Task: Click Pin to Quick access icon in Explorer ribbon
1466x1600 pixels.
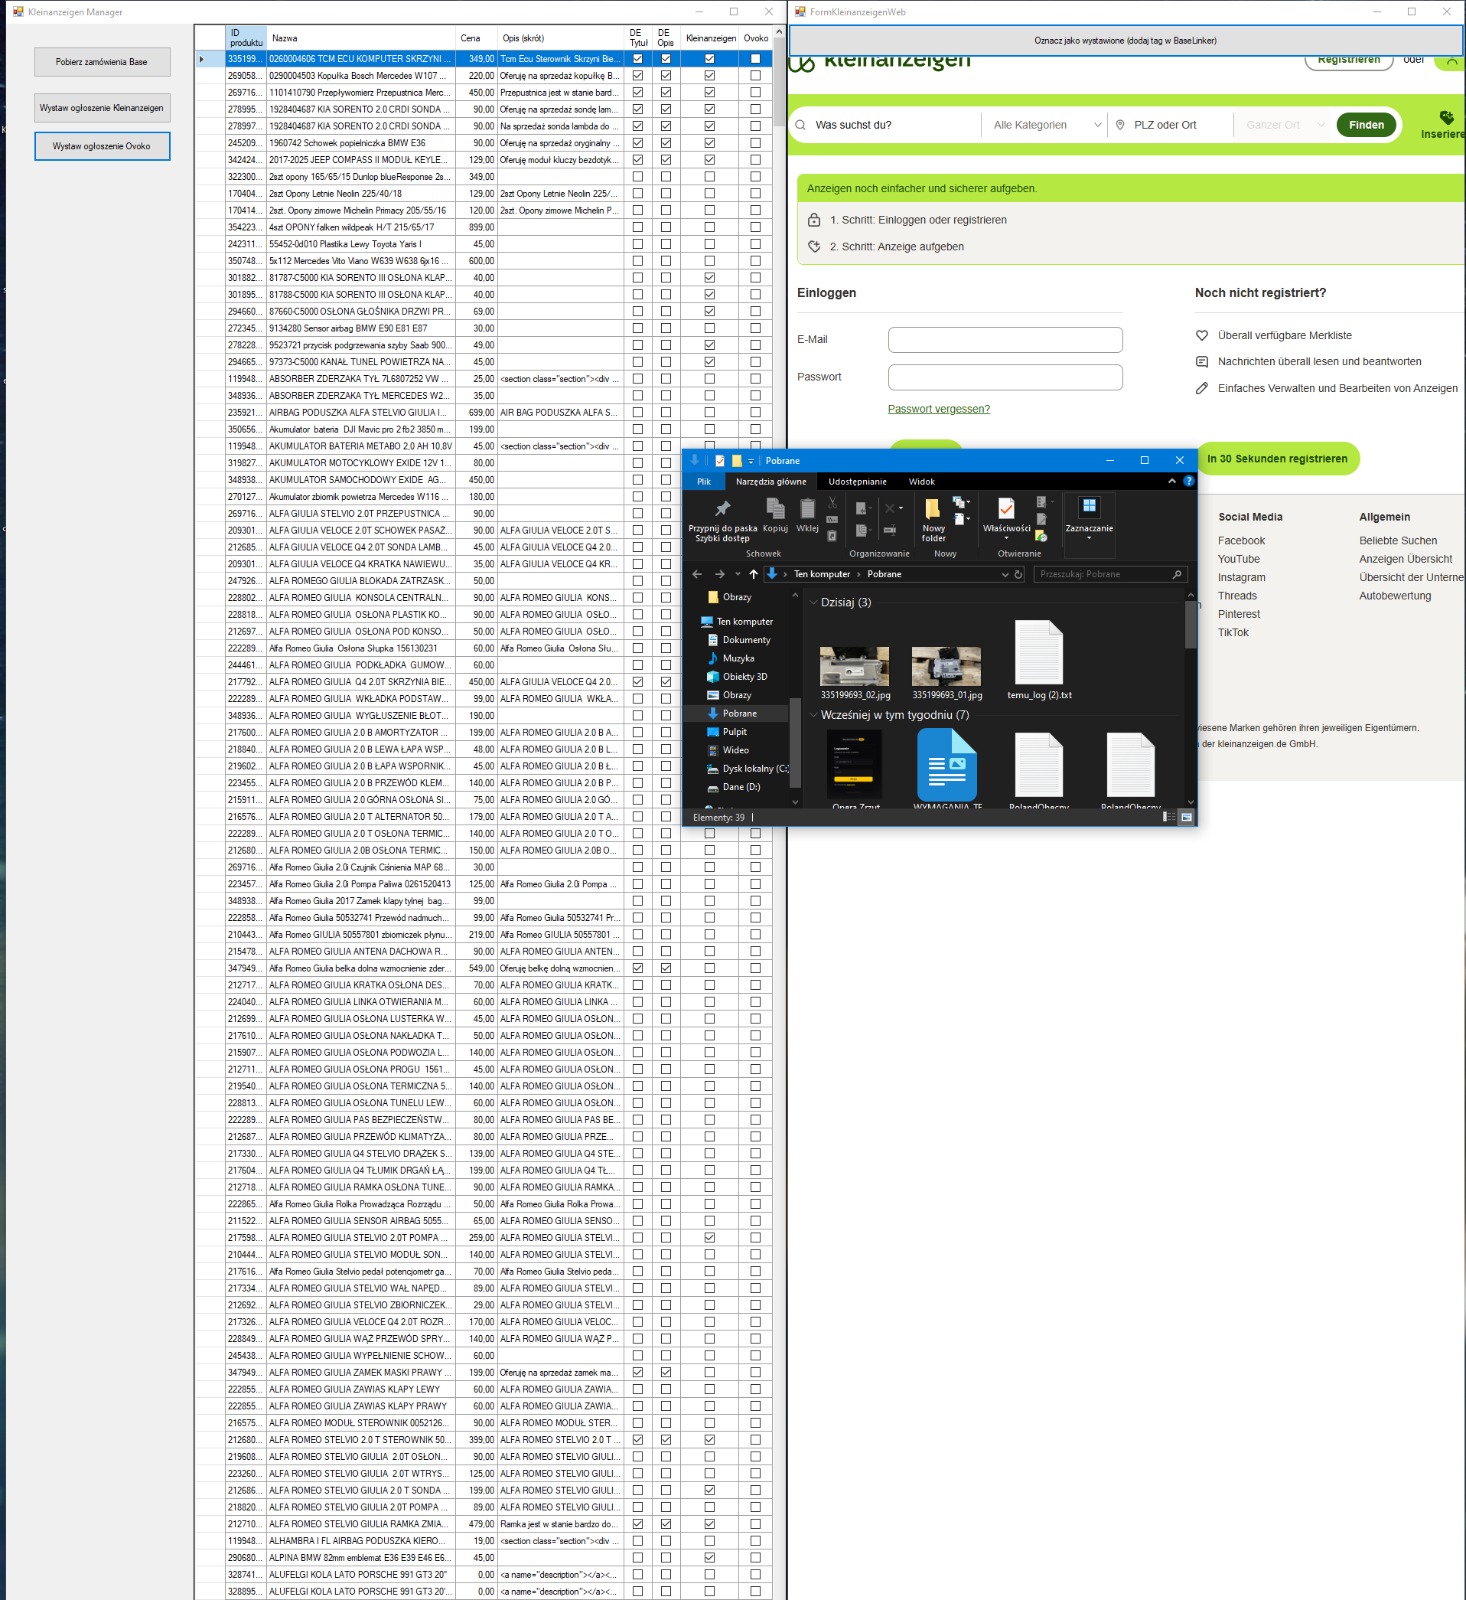Action: click(722, 508)
